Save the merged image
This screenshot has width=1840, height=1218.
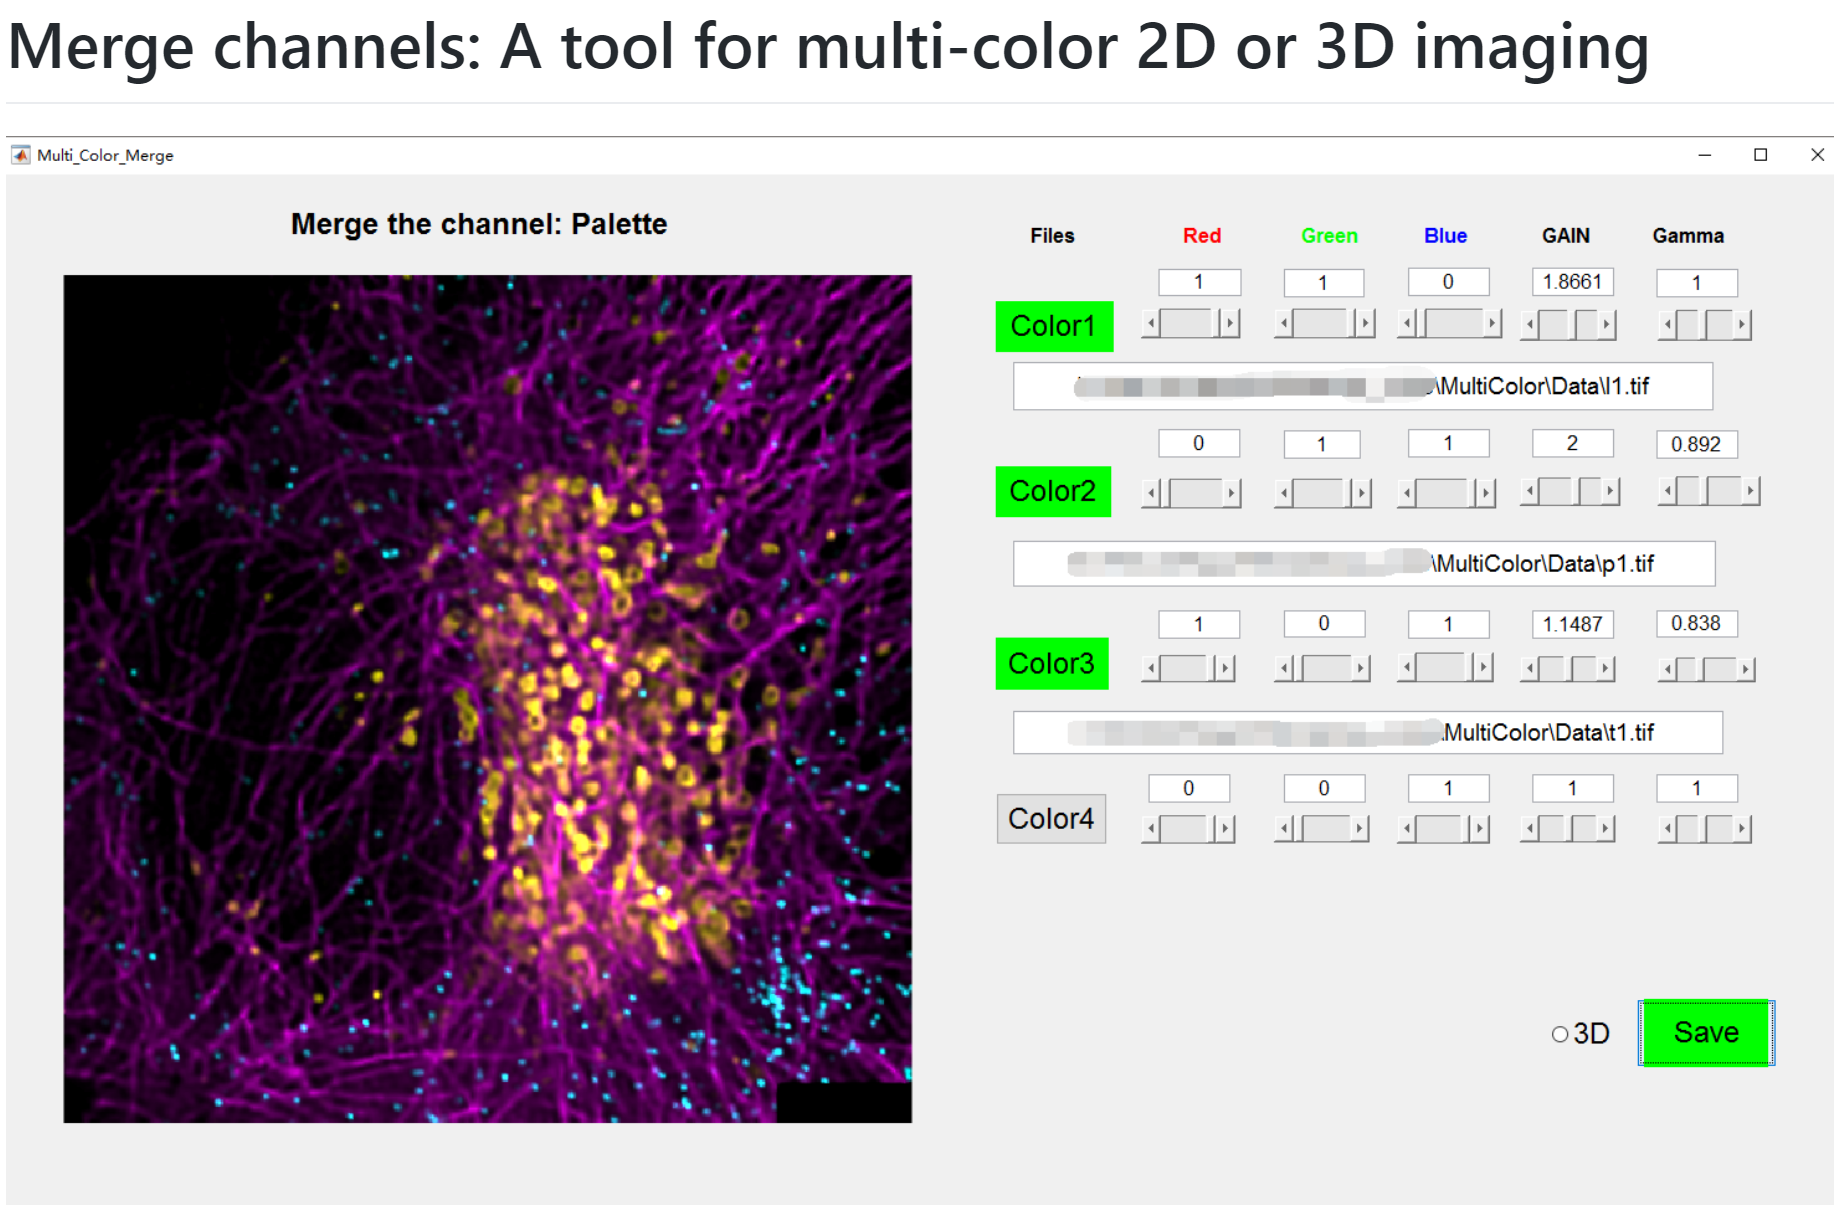[1706, 1033]
